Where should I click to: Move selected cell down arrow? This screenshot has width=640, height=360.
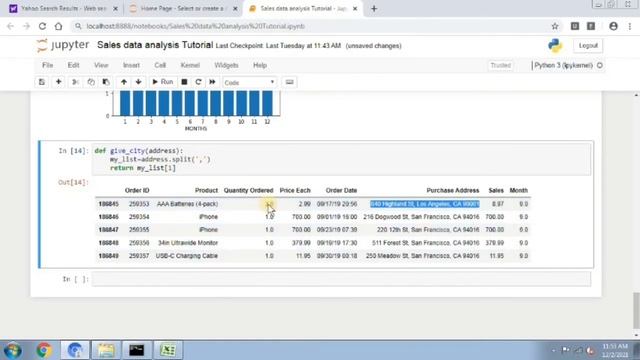(138, 82)
